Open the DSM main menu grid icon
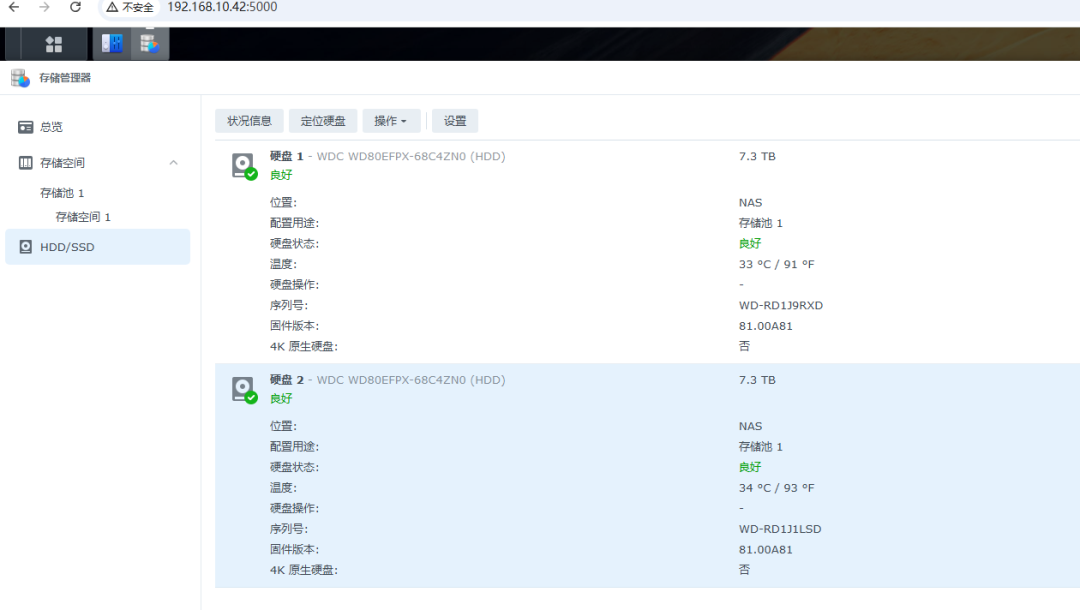 pos(54,44)
